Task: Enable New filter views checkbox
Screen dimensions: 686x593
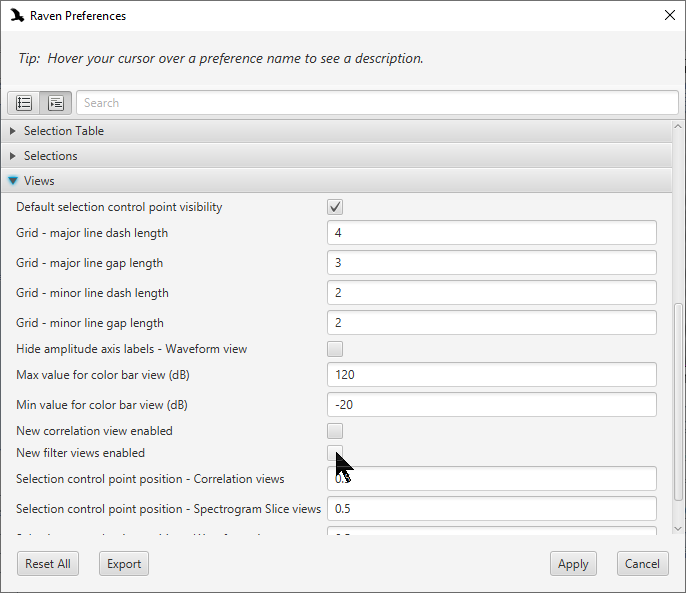Action: coord(335,453)
